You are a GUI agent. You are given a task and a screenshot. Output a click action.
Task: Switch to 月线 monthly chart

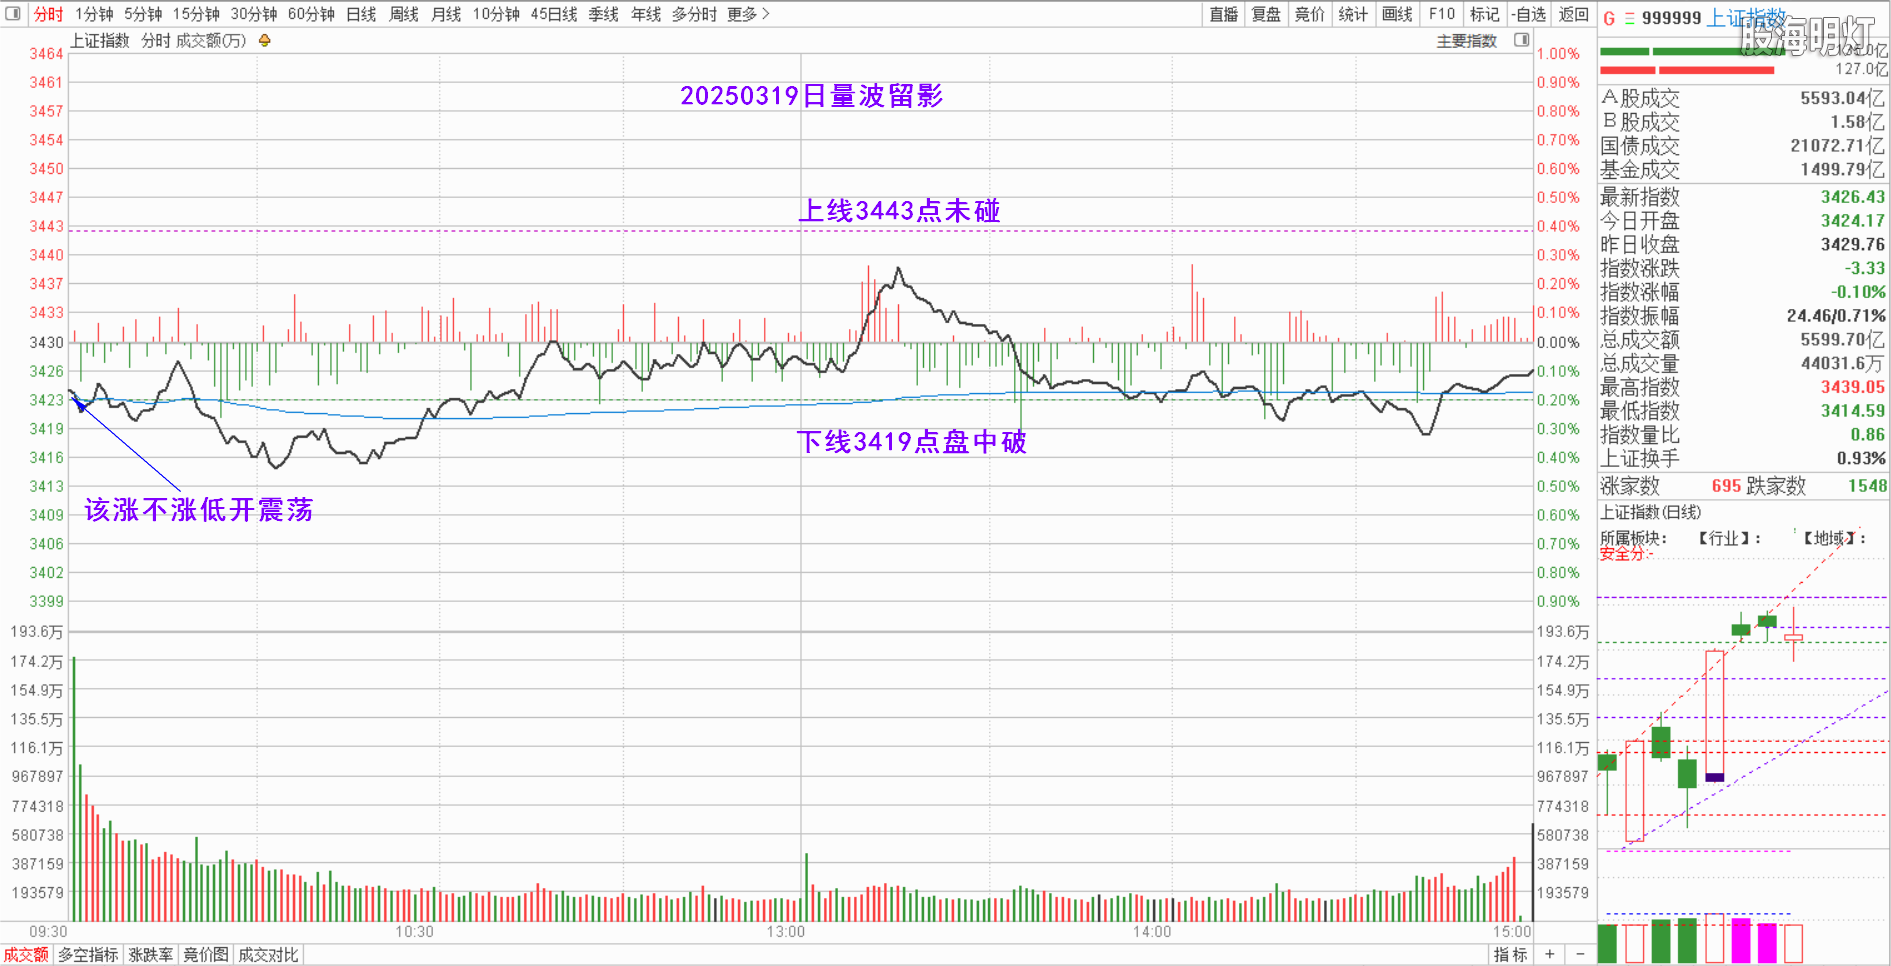pos(446,14)
